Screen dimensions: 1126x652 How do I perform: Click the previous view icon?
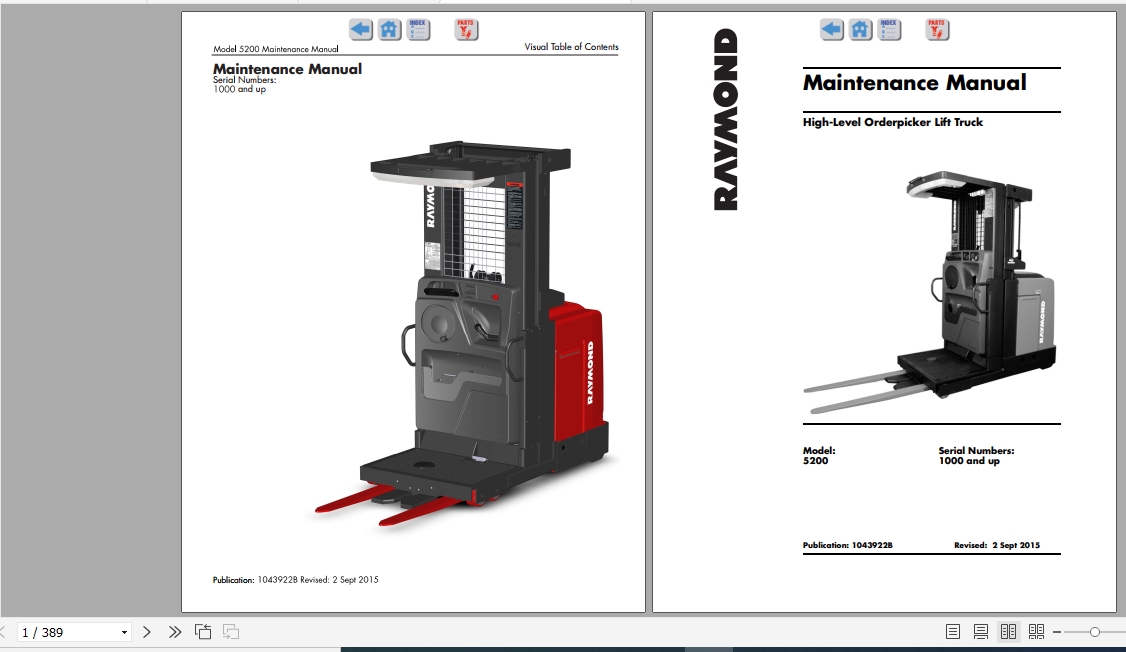coord(203,632)
